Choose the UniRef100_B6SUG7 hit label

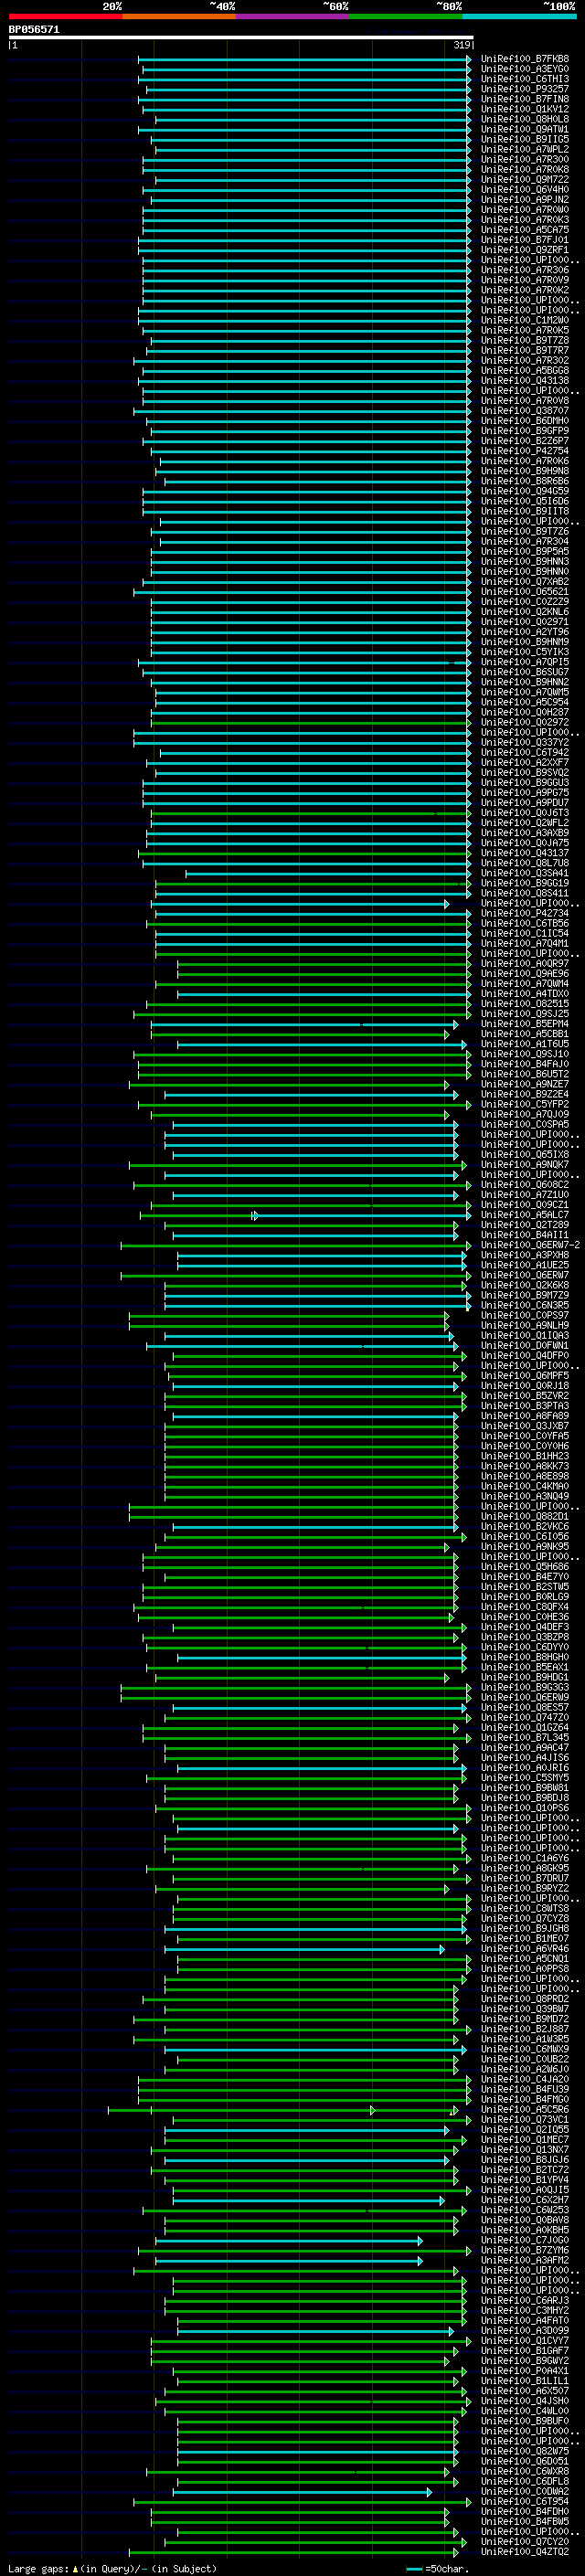[x=525, y=672]
